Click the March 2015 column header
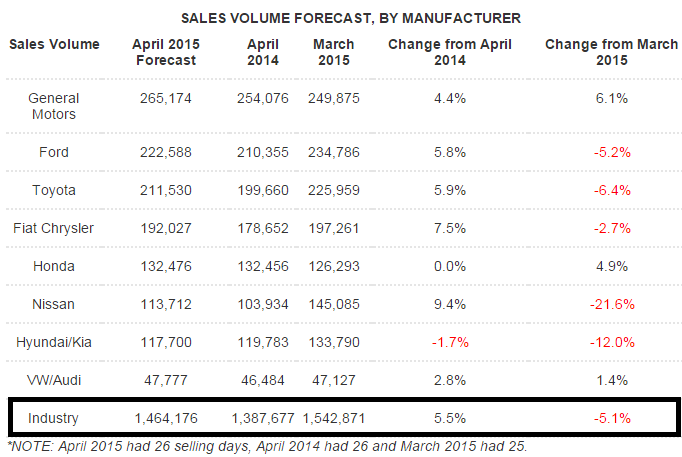 point(334,52)
